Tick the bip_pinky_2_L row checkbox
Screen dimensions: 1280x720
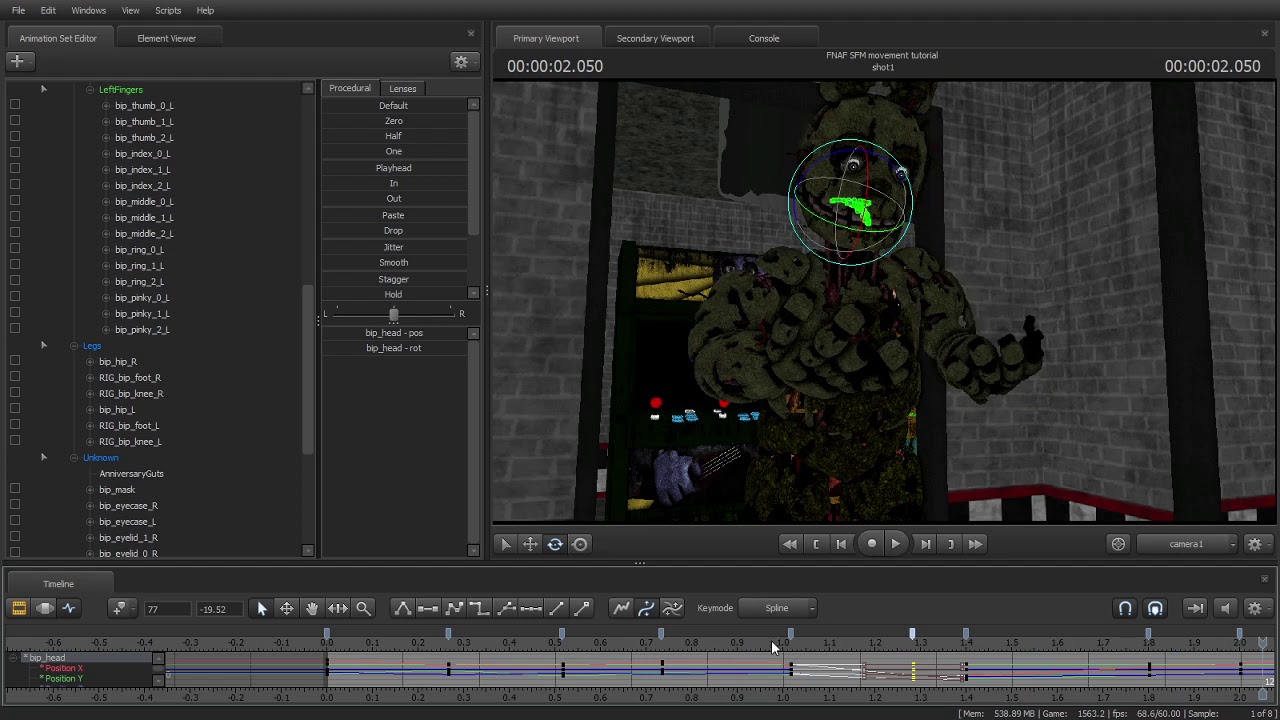(x=15, y=329)
